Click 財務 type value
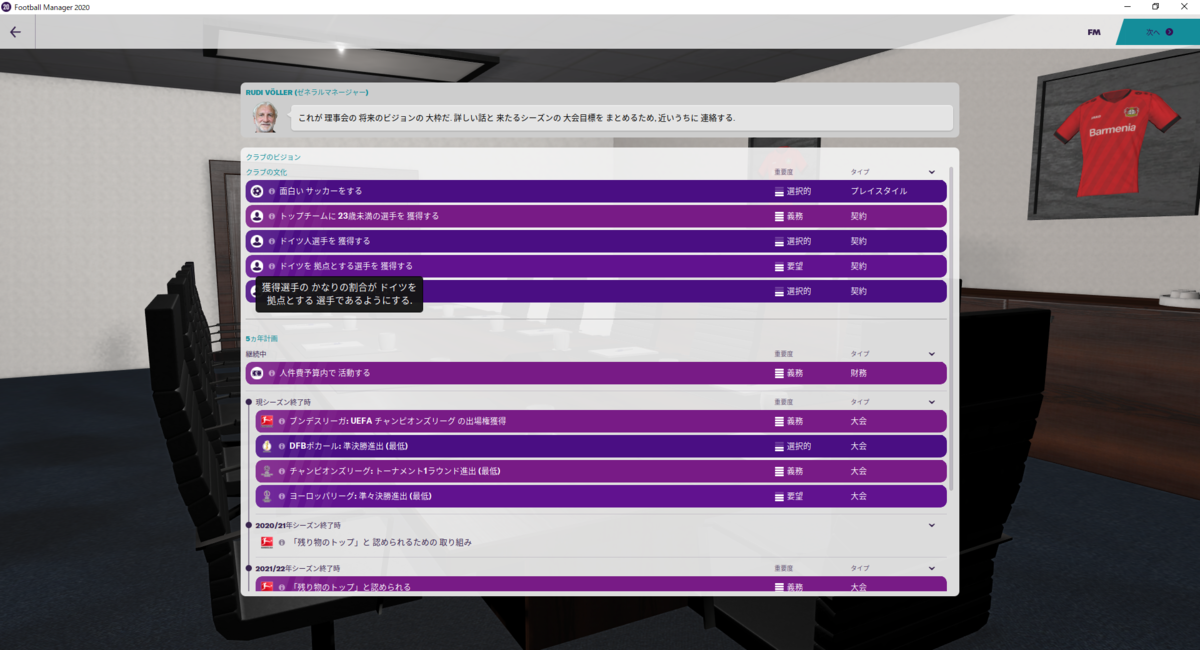 tap(859, 373)
